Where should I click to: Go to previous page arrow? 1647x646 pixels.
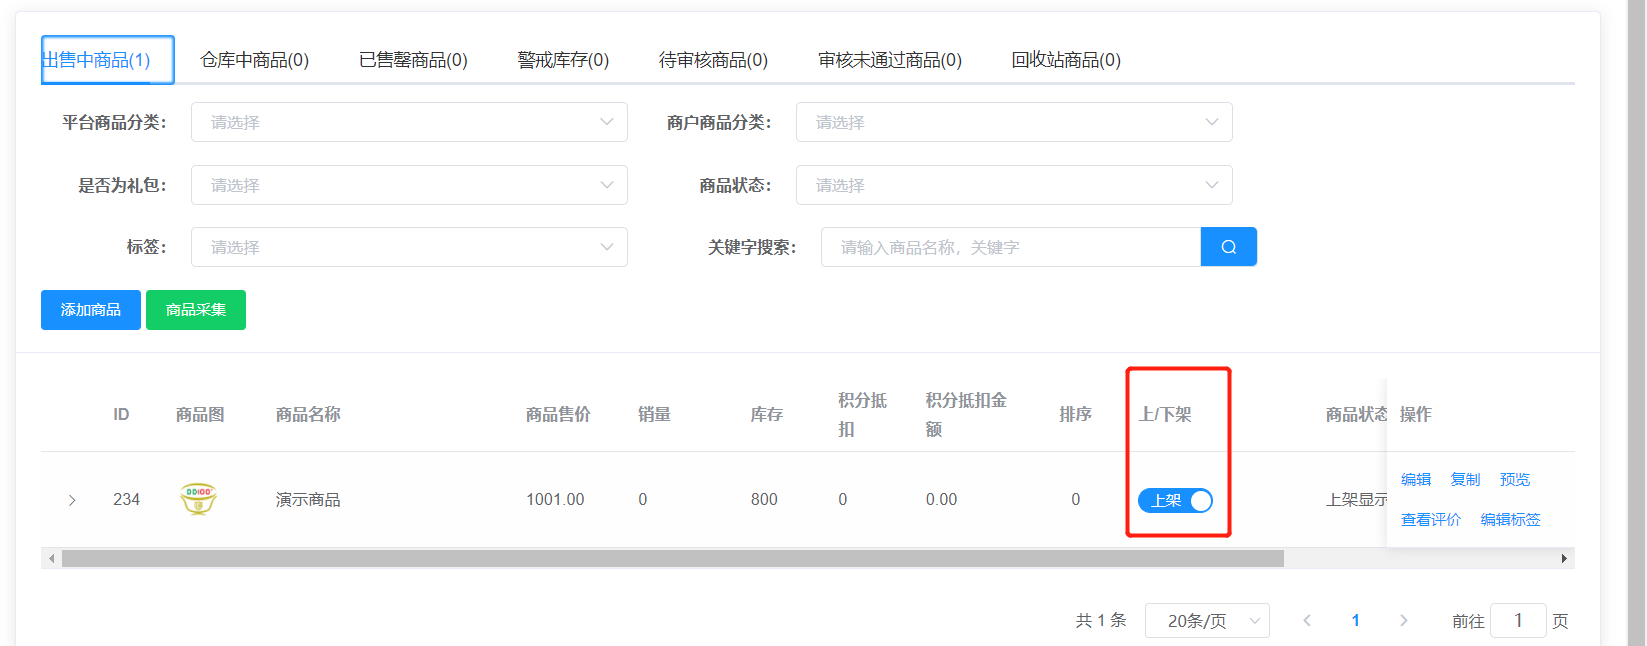pyautogui.click(x=1307, y=621)
